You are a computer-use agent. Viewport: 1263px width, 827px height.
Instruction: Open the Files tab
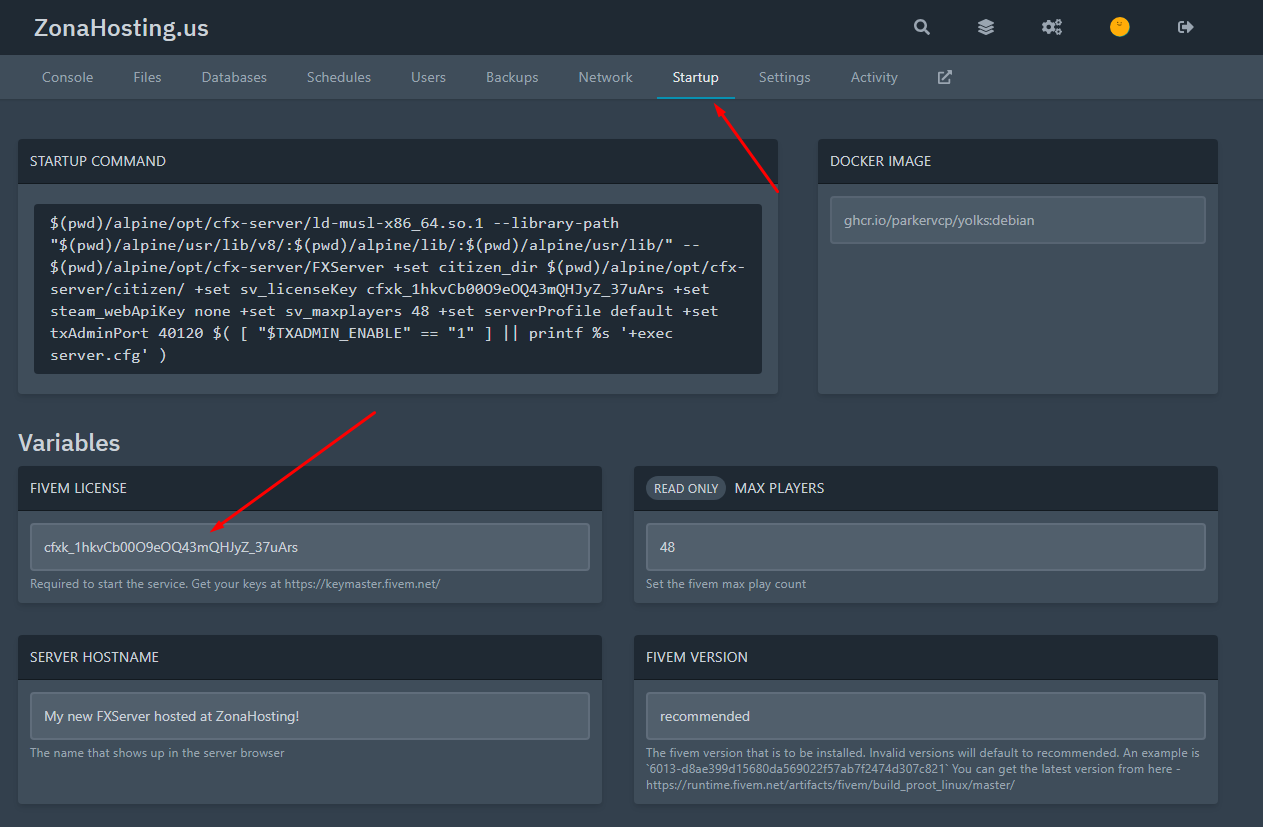click(147, 77)
